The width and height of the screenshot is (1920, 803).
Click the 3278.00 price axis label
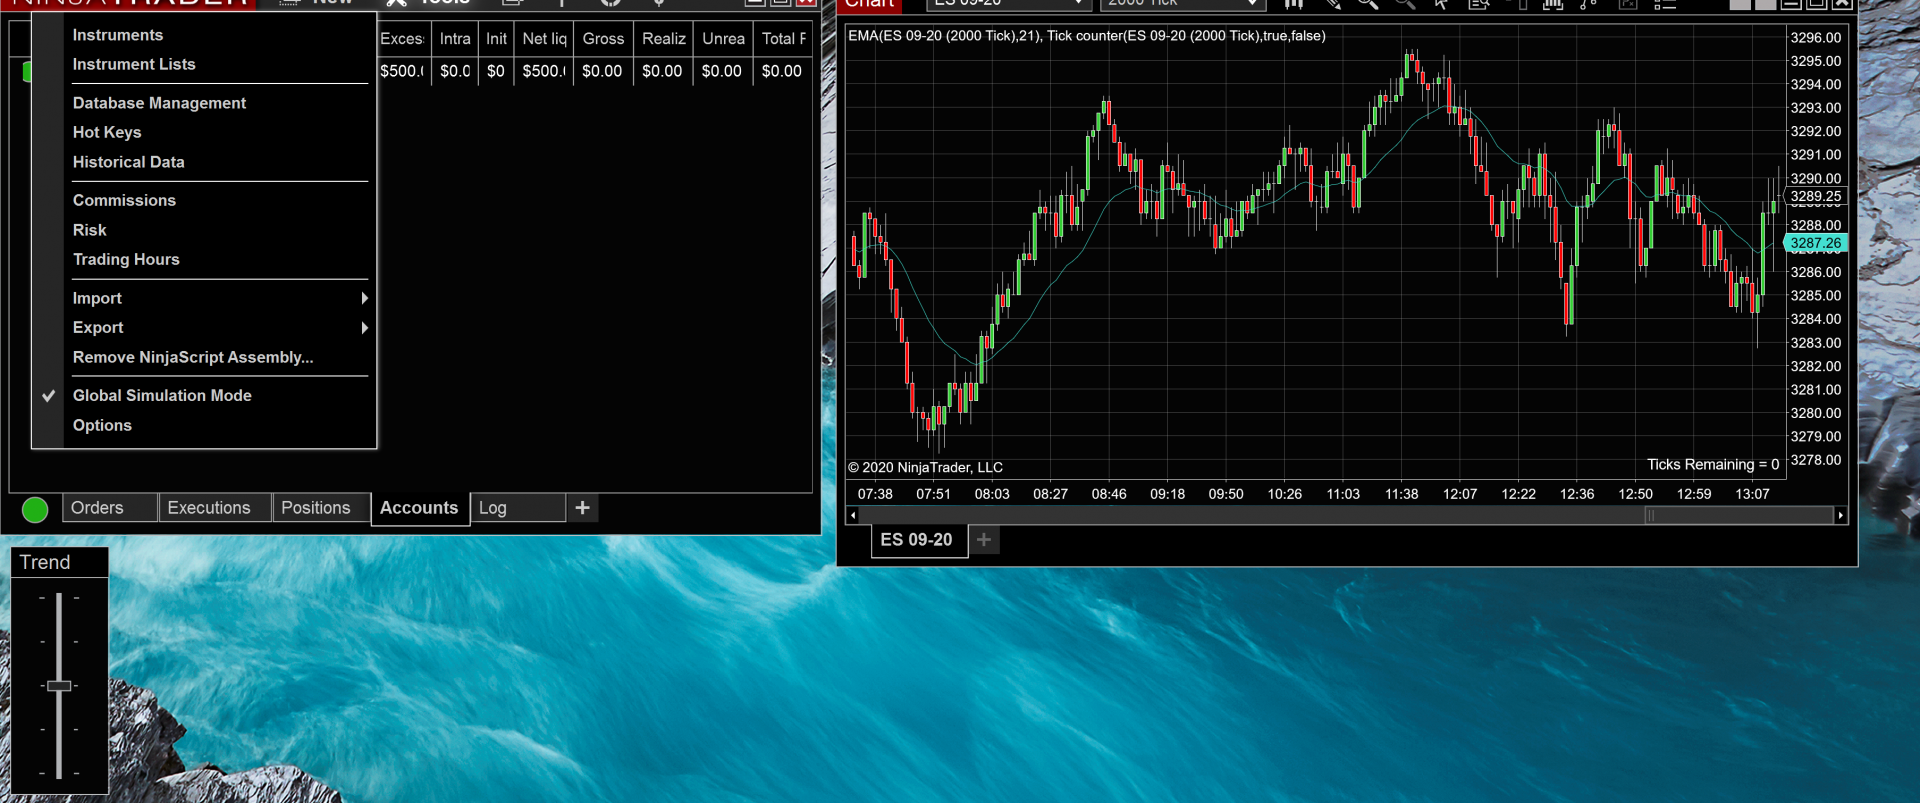click(1815, 460)
